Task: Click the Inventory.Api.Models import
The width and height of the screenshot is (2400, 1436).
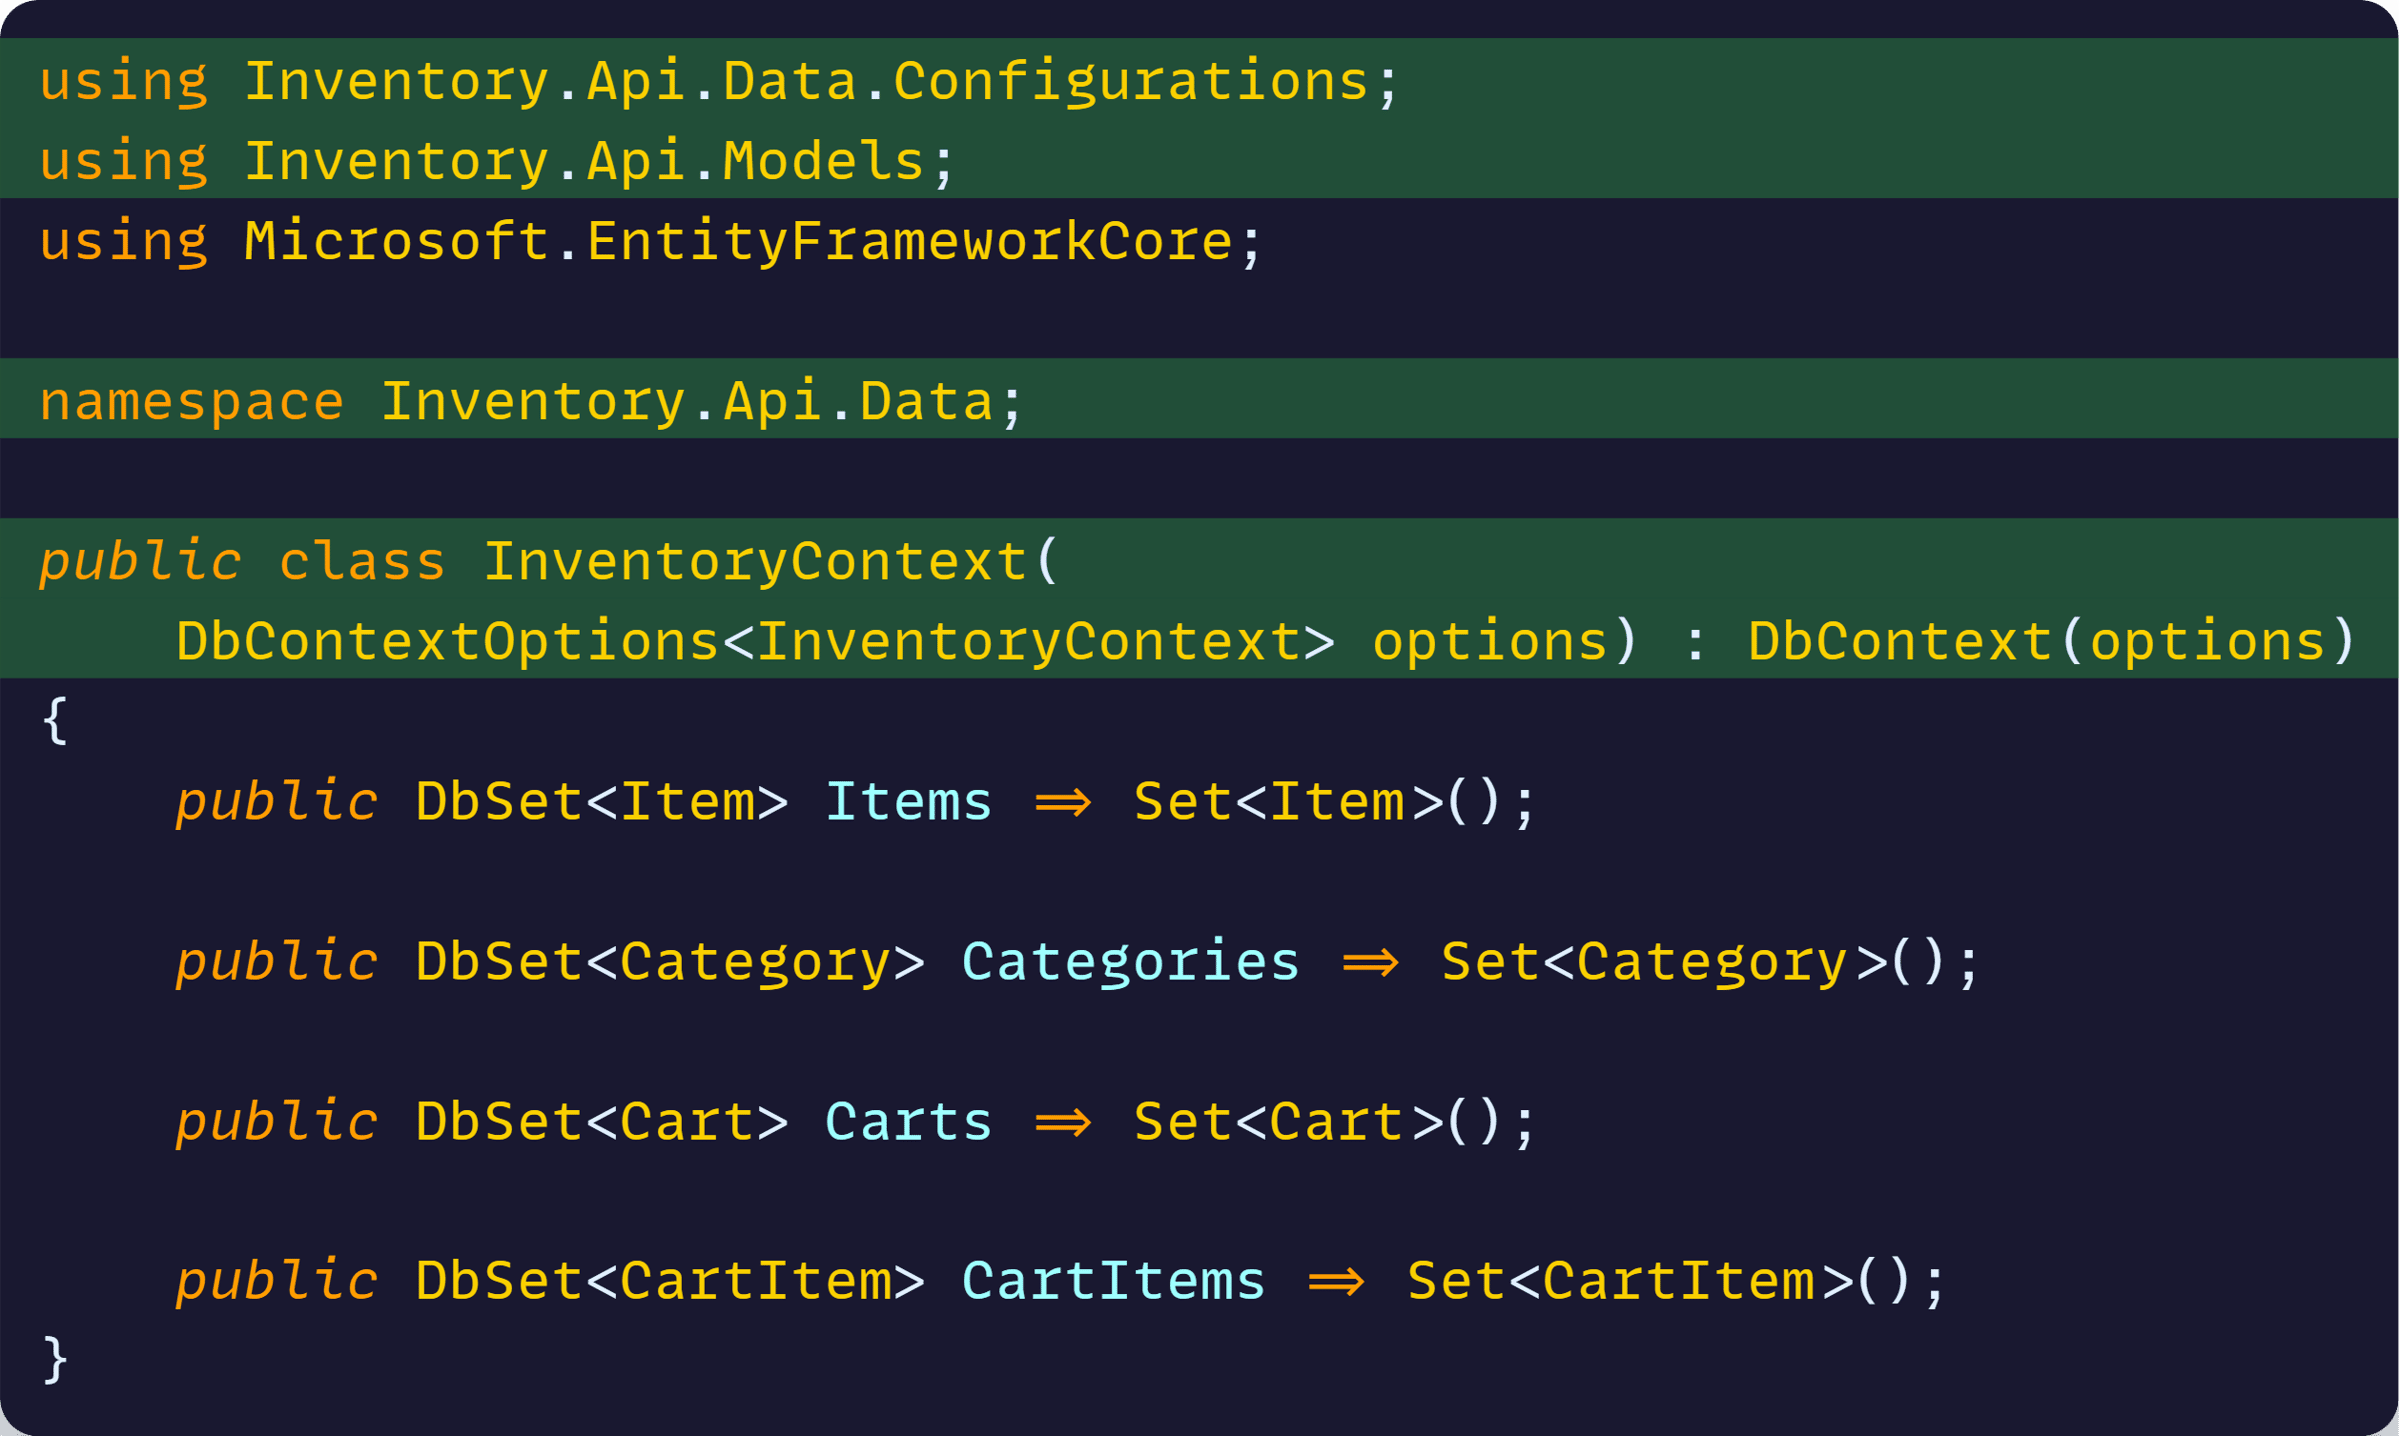Action: (584, 162)
